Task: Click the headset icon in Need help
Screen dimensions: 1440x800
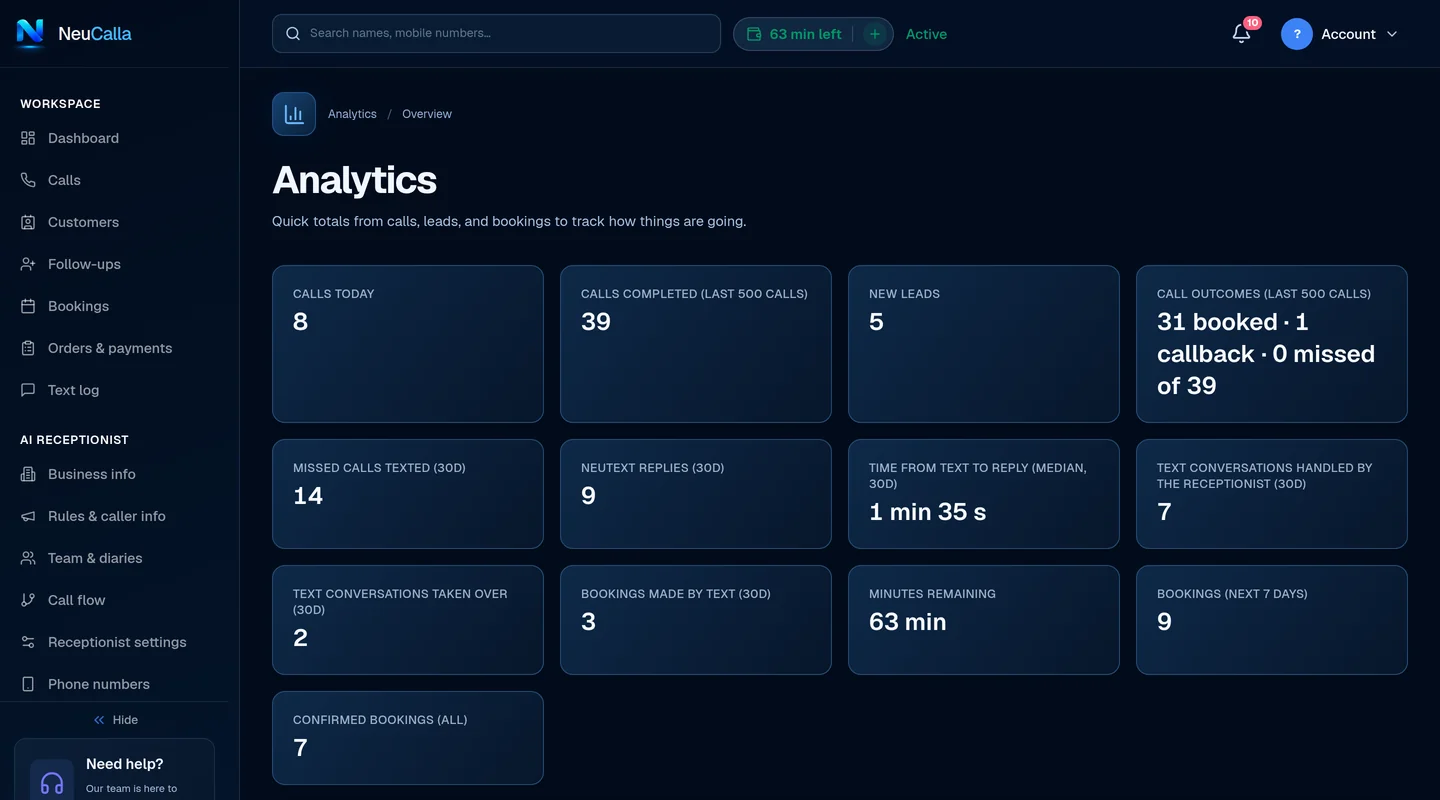Action: point(52,781)
